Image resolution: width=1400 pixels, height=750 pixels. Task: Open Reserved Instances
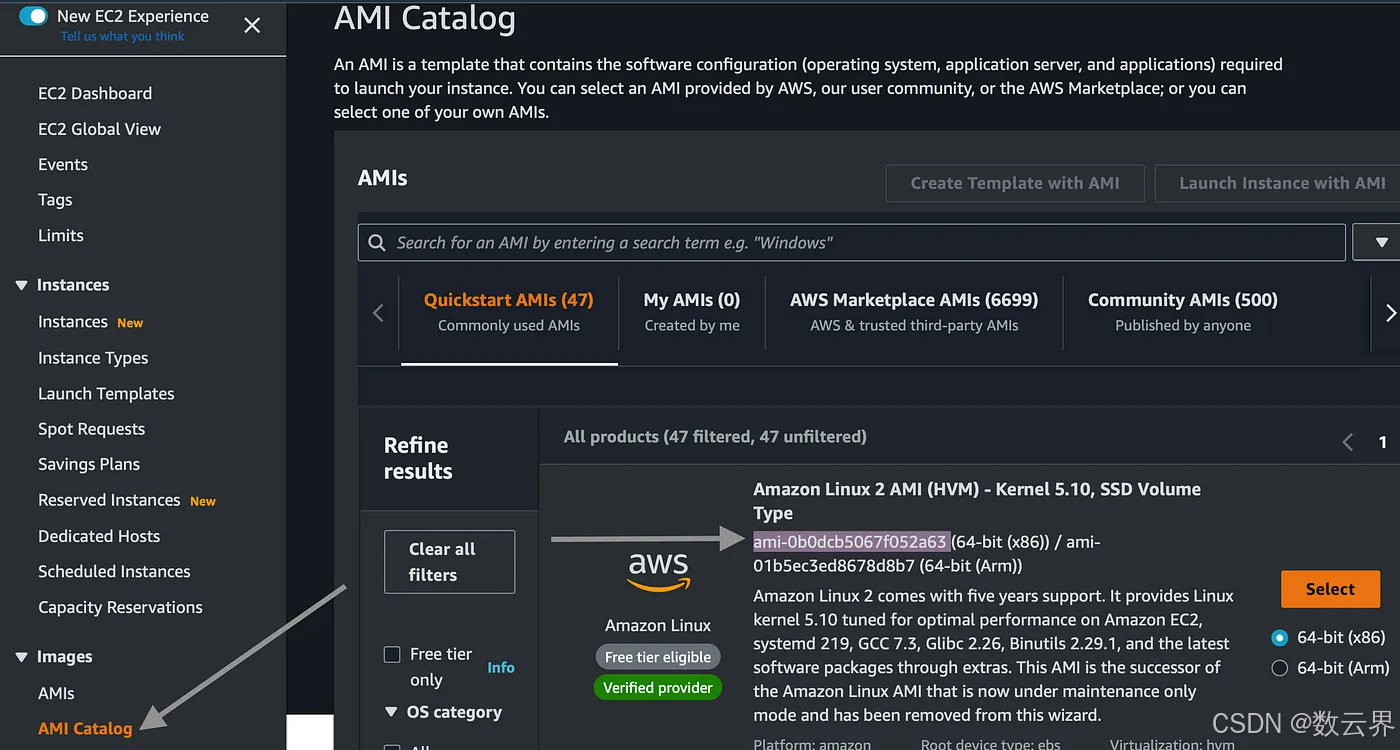(109, 500)
